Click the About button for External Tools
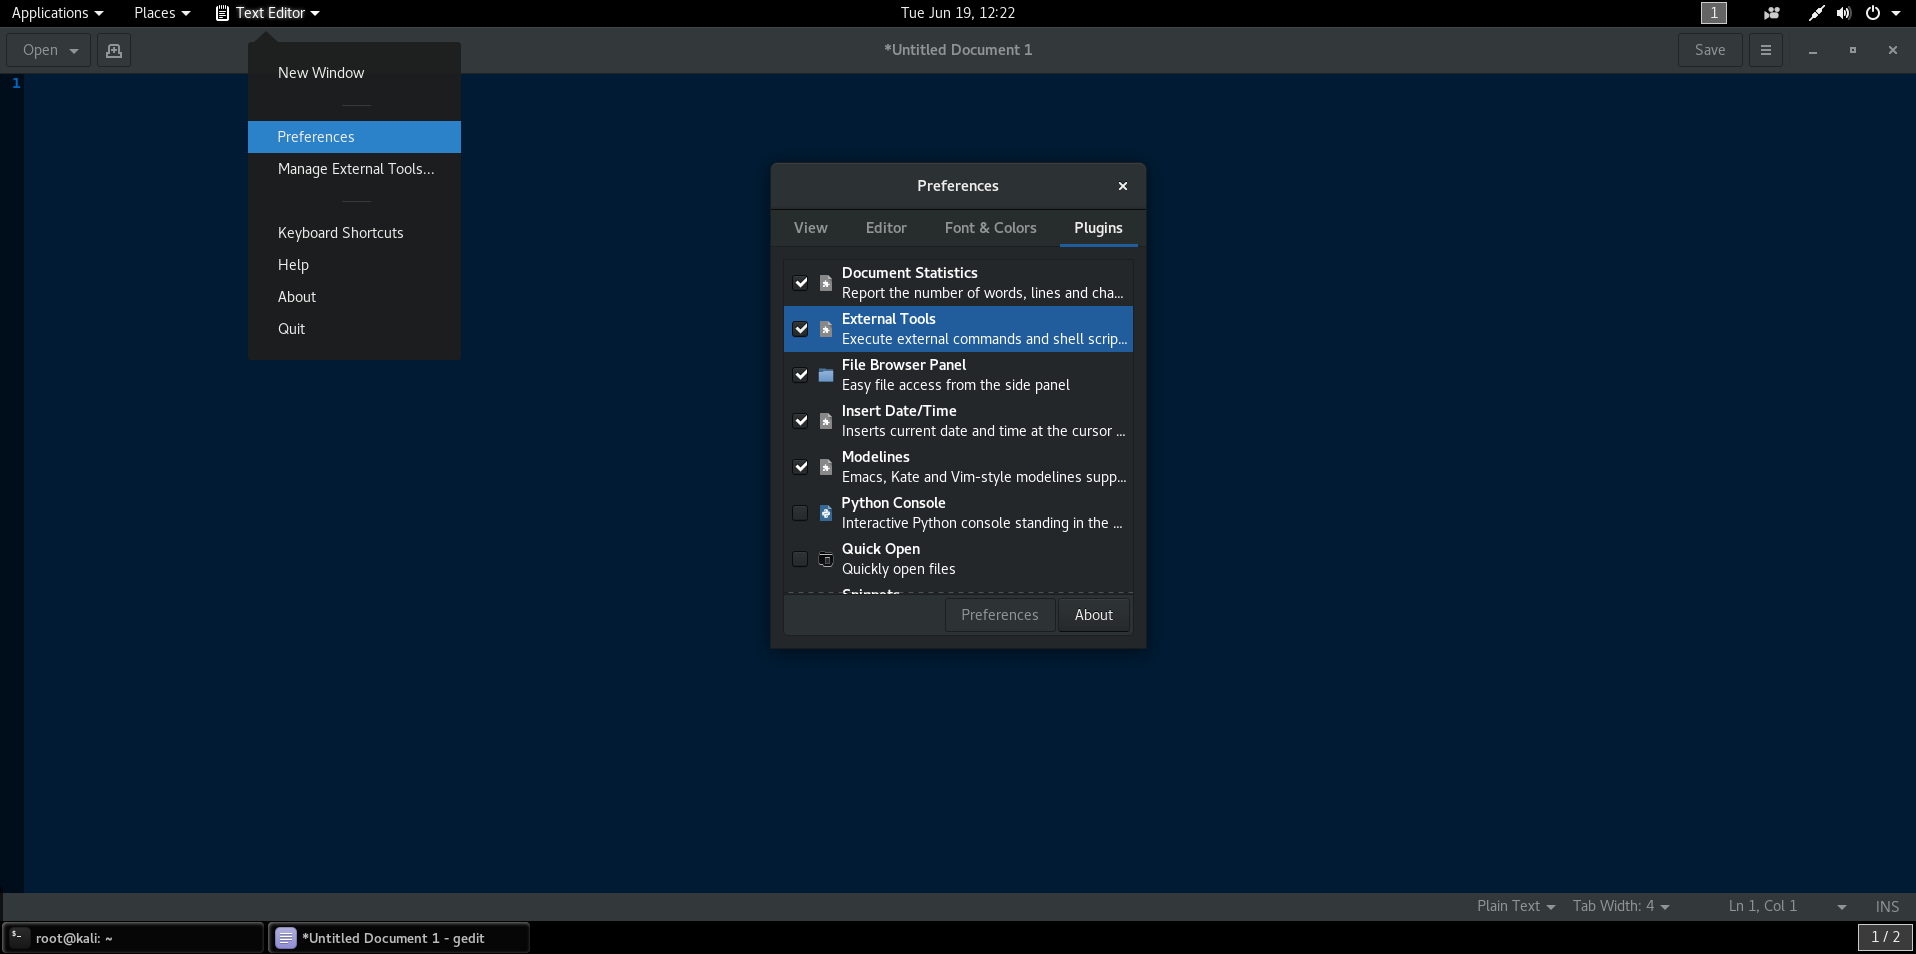 click(1093, 615)
